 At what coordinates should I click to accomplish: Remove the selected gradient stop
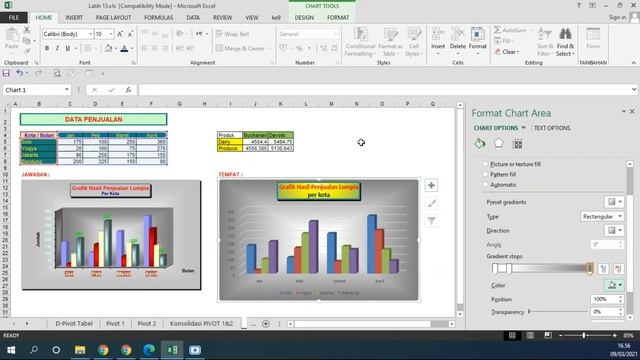pos(618,269)
